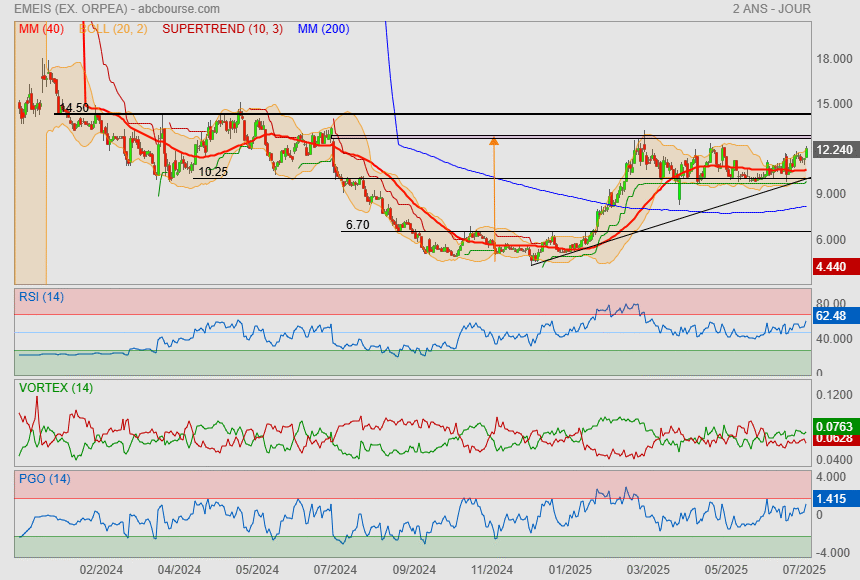Viewport: 860px width, 580px height.
Task: Select the MM (200) legend label
Action: pyautogui.click(x=324, y=29)
